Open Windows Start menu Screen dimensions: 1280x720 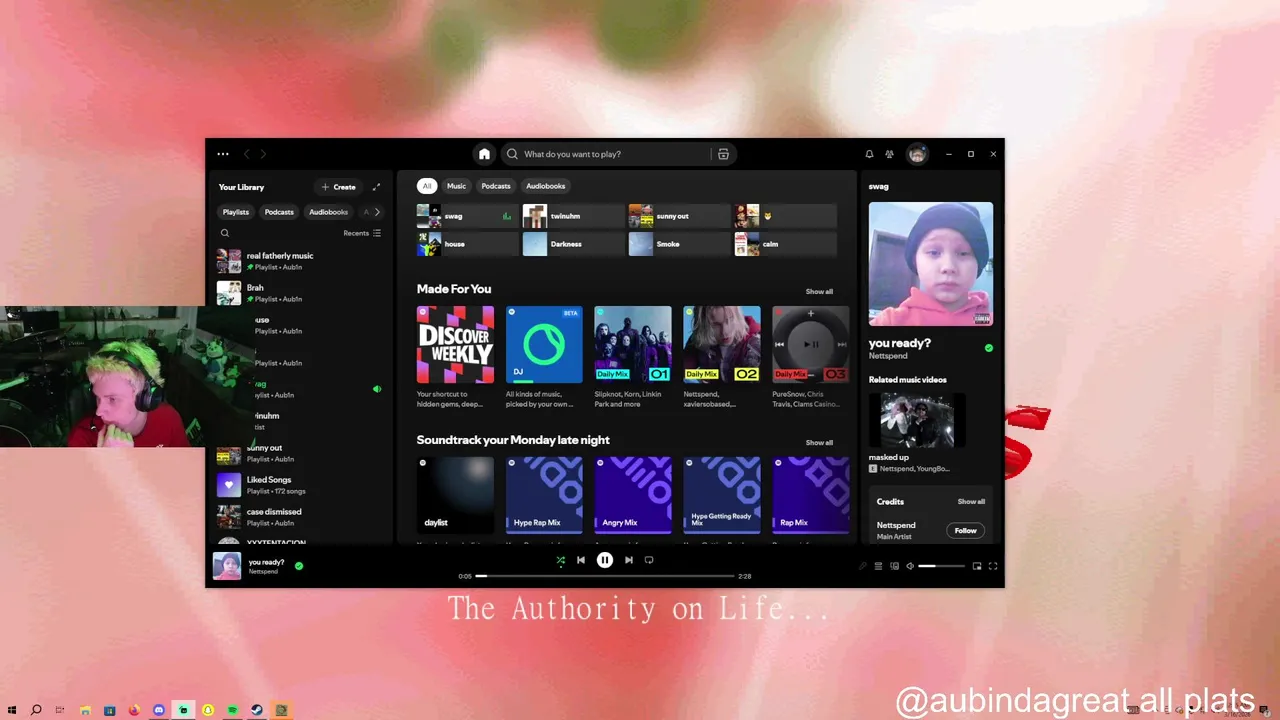point(12,710)
